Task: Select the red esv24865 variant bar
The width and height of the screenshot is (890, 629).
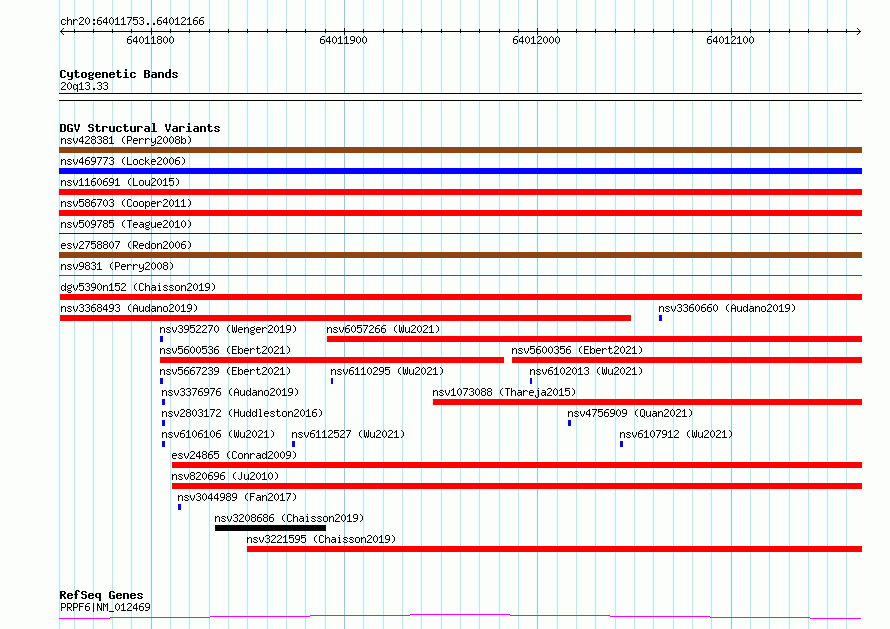Action: (517, 465)
